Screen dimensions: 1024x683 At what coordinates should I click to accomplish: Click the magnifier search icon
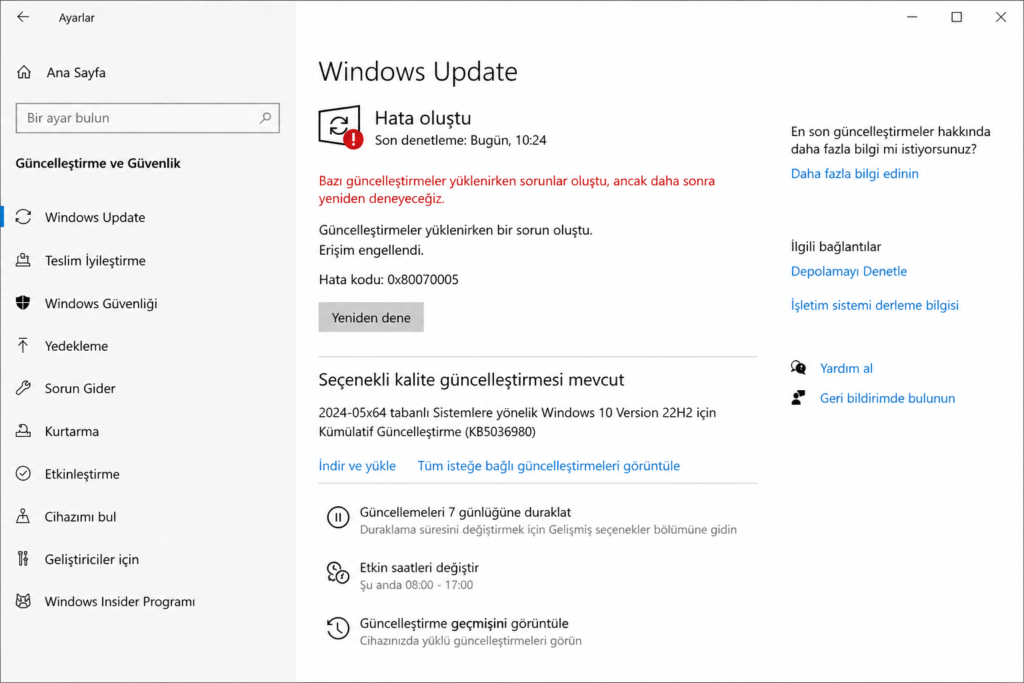[265, 118]
